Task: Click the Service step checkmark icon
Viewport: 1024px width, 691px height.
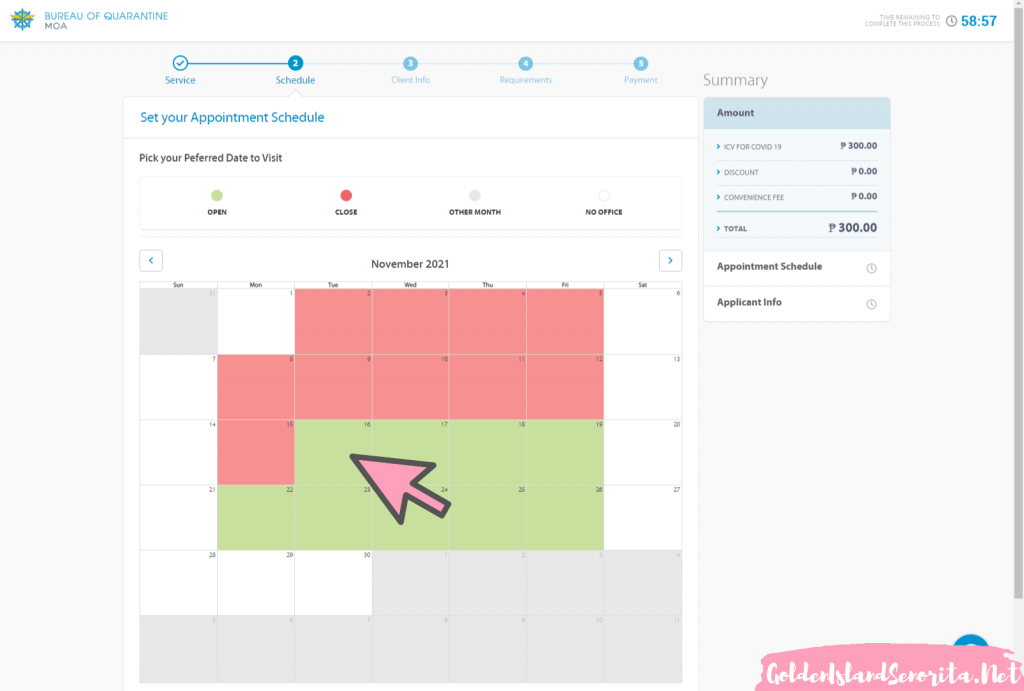Action: click(180, 63)
